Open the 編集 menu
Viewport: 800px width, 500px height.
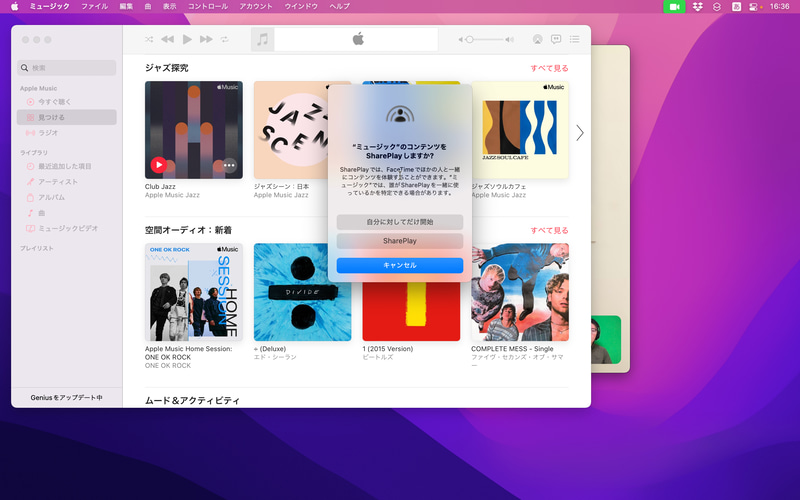pyautogui.click(x=126, y=6)
